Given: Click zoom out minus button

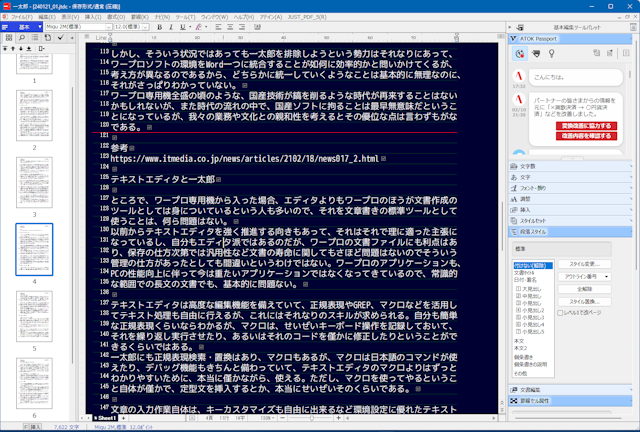Looking at the screenshot, I should [282, 418].
